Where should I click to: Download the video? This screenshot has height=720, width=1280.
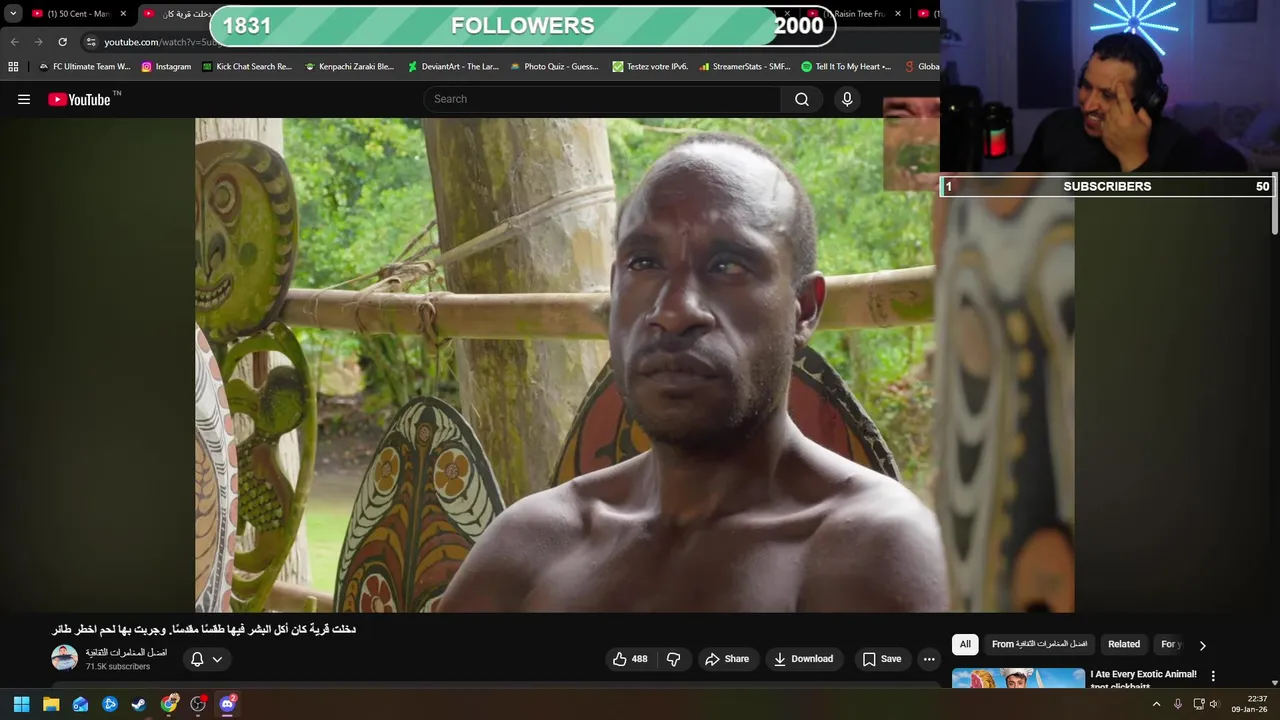coord(804,659)
